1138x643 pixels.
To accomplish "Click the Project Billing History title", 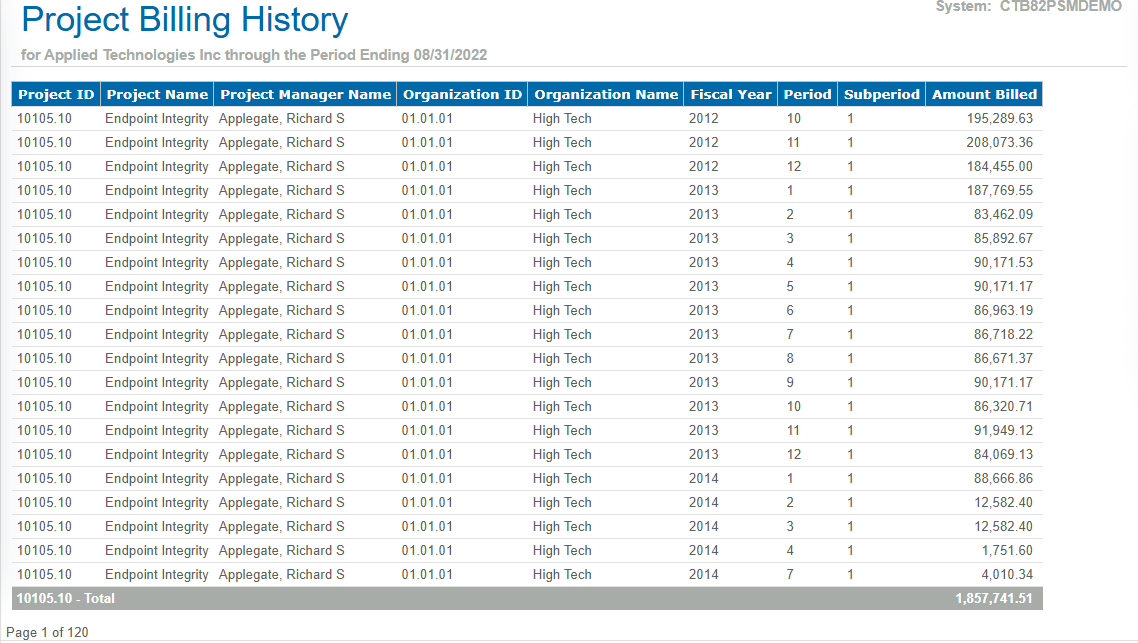I will coord(185,19).
